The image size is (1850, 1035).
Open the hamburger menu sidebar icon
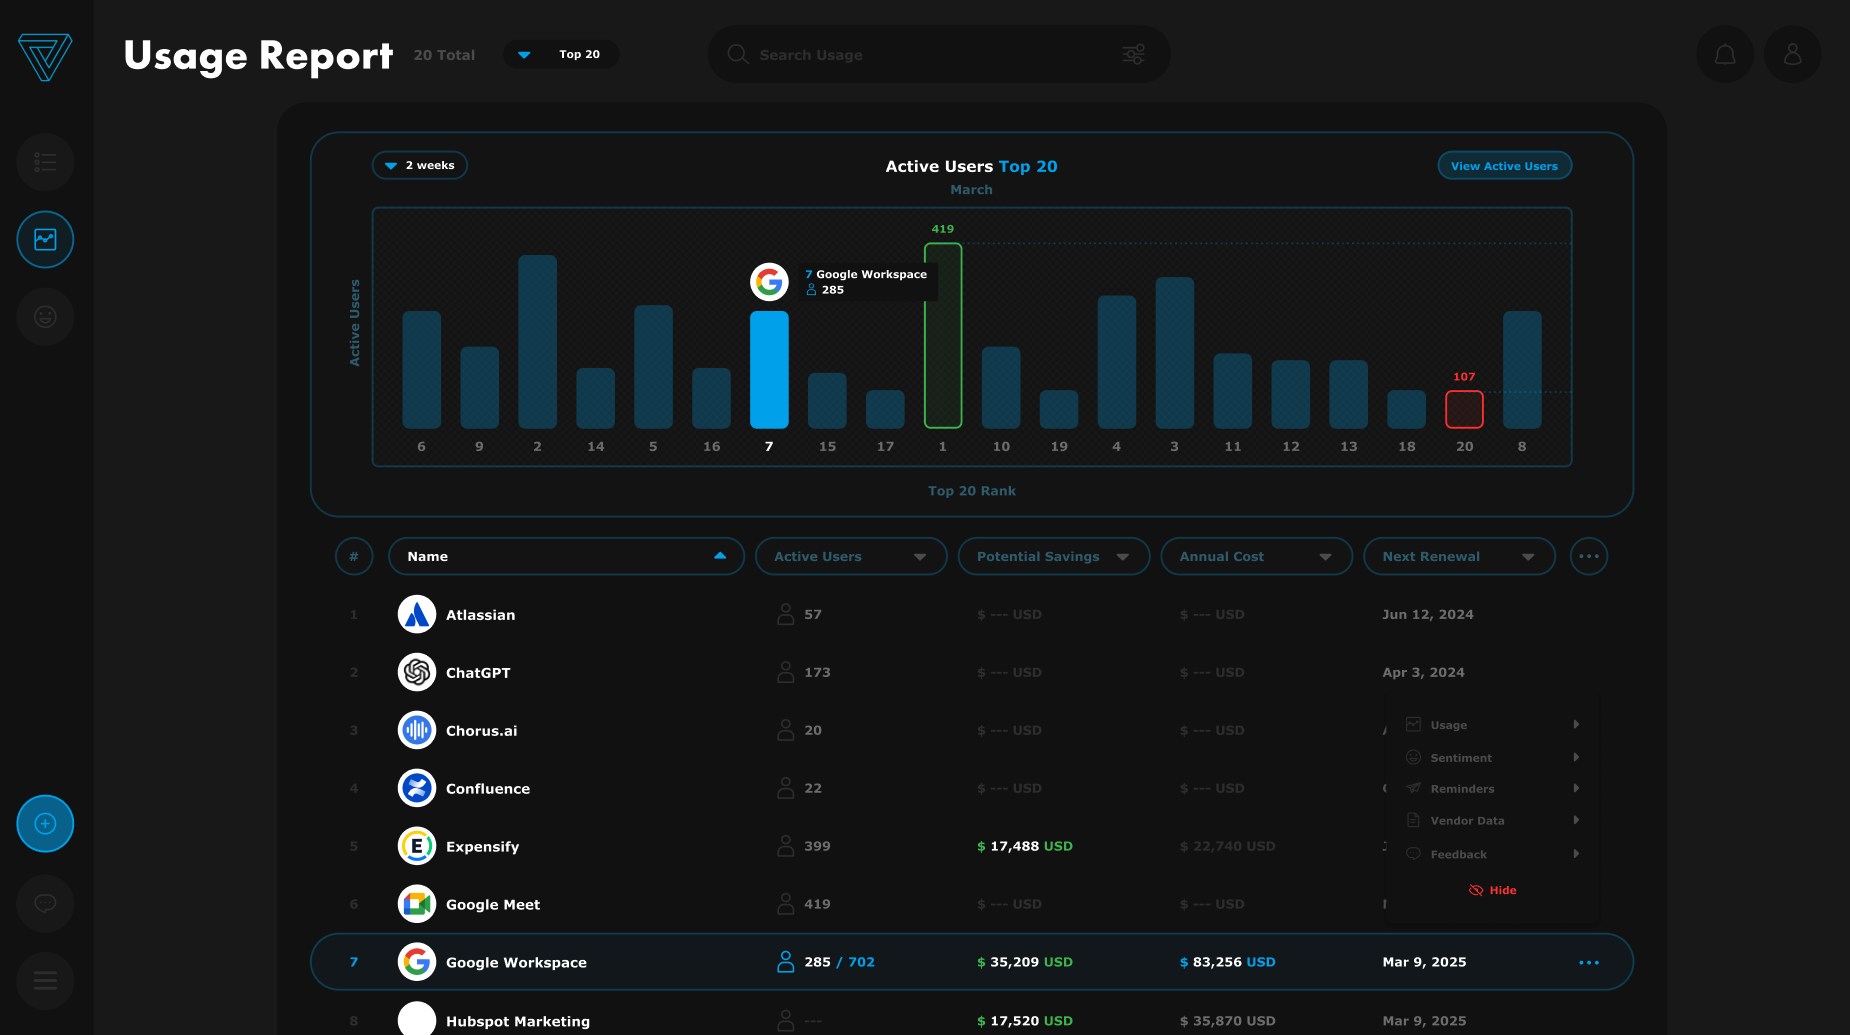(45, 981)
